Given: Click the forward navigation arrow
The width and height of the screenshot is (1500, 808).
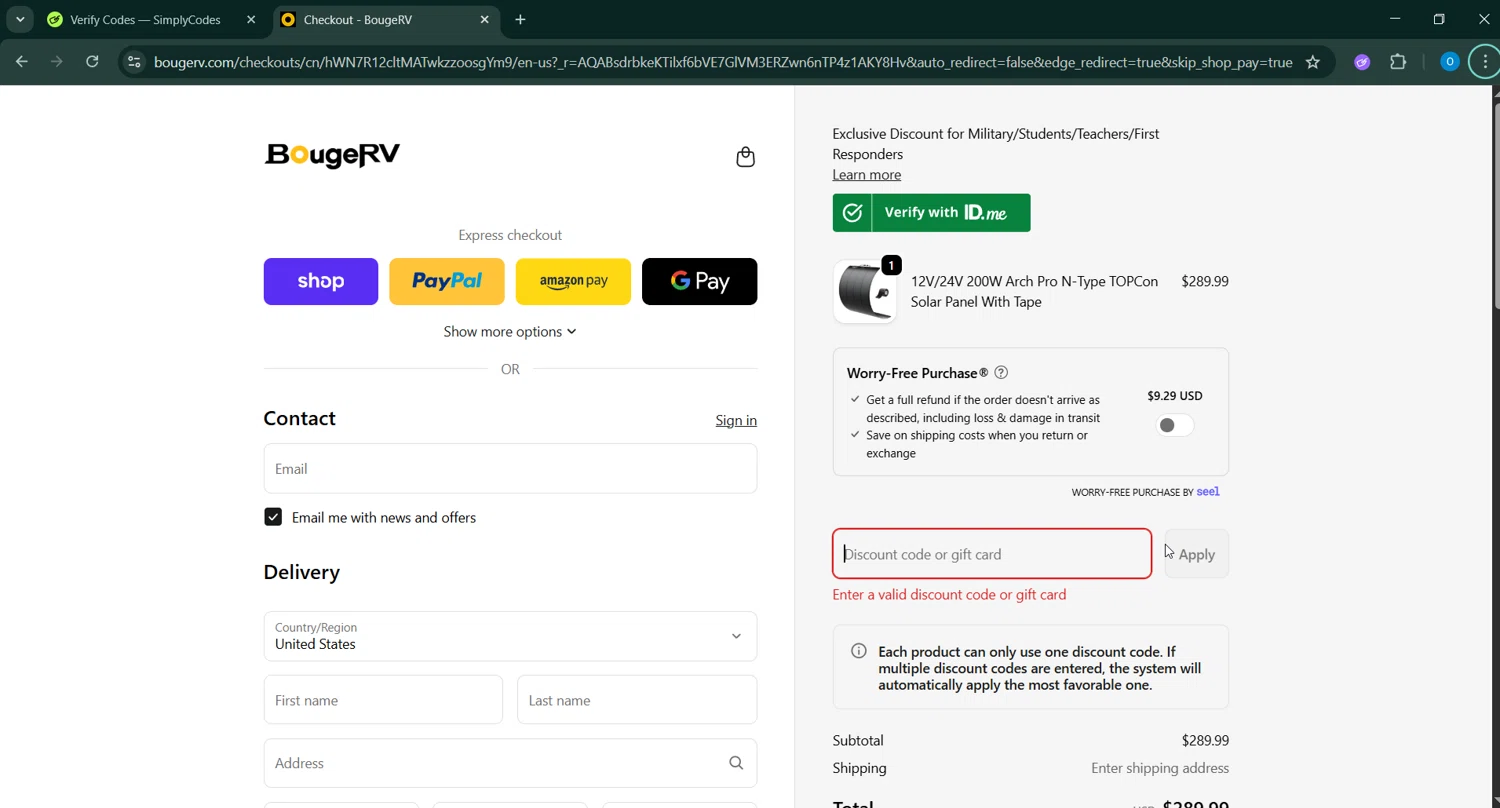Looking at the screenshot, I should [57, 62].
